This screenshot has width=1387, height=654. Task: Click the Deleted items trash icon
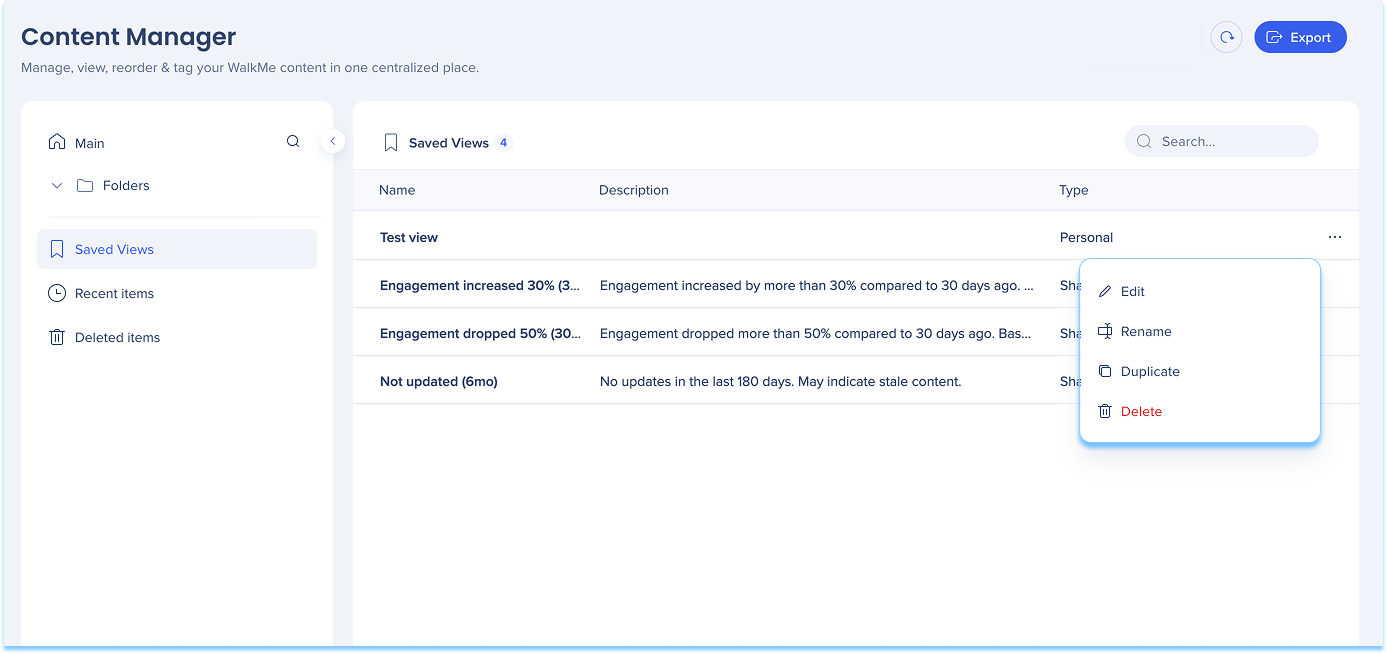point(57,337)
